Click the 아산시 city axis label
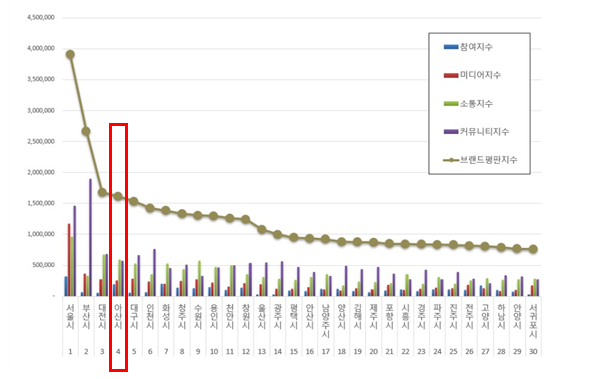Image resolution: width=590 pixels, height=379 pixels. (x=118, y=316)
